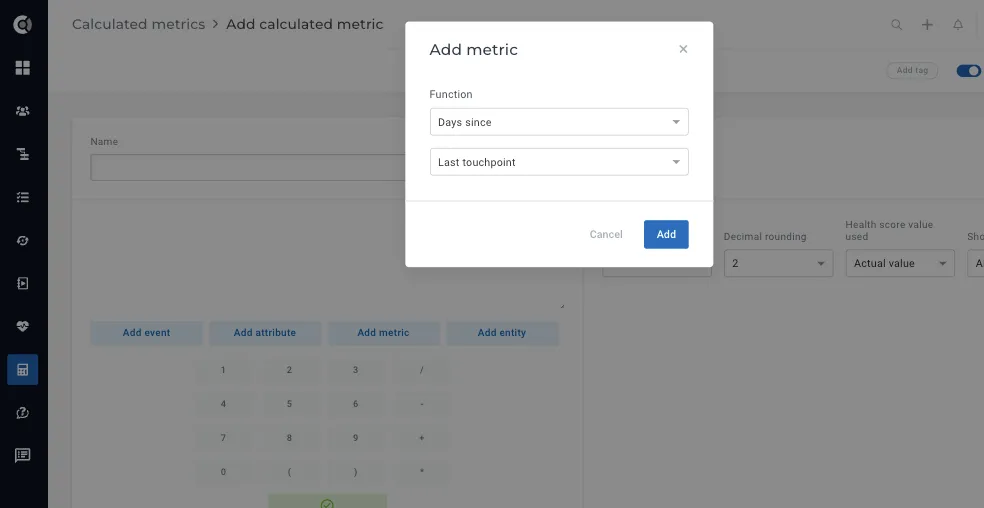Click the Add event button

(146, 333)
